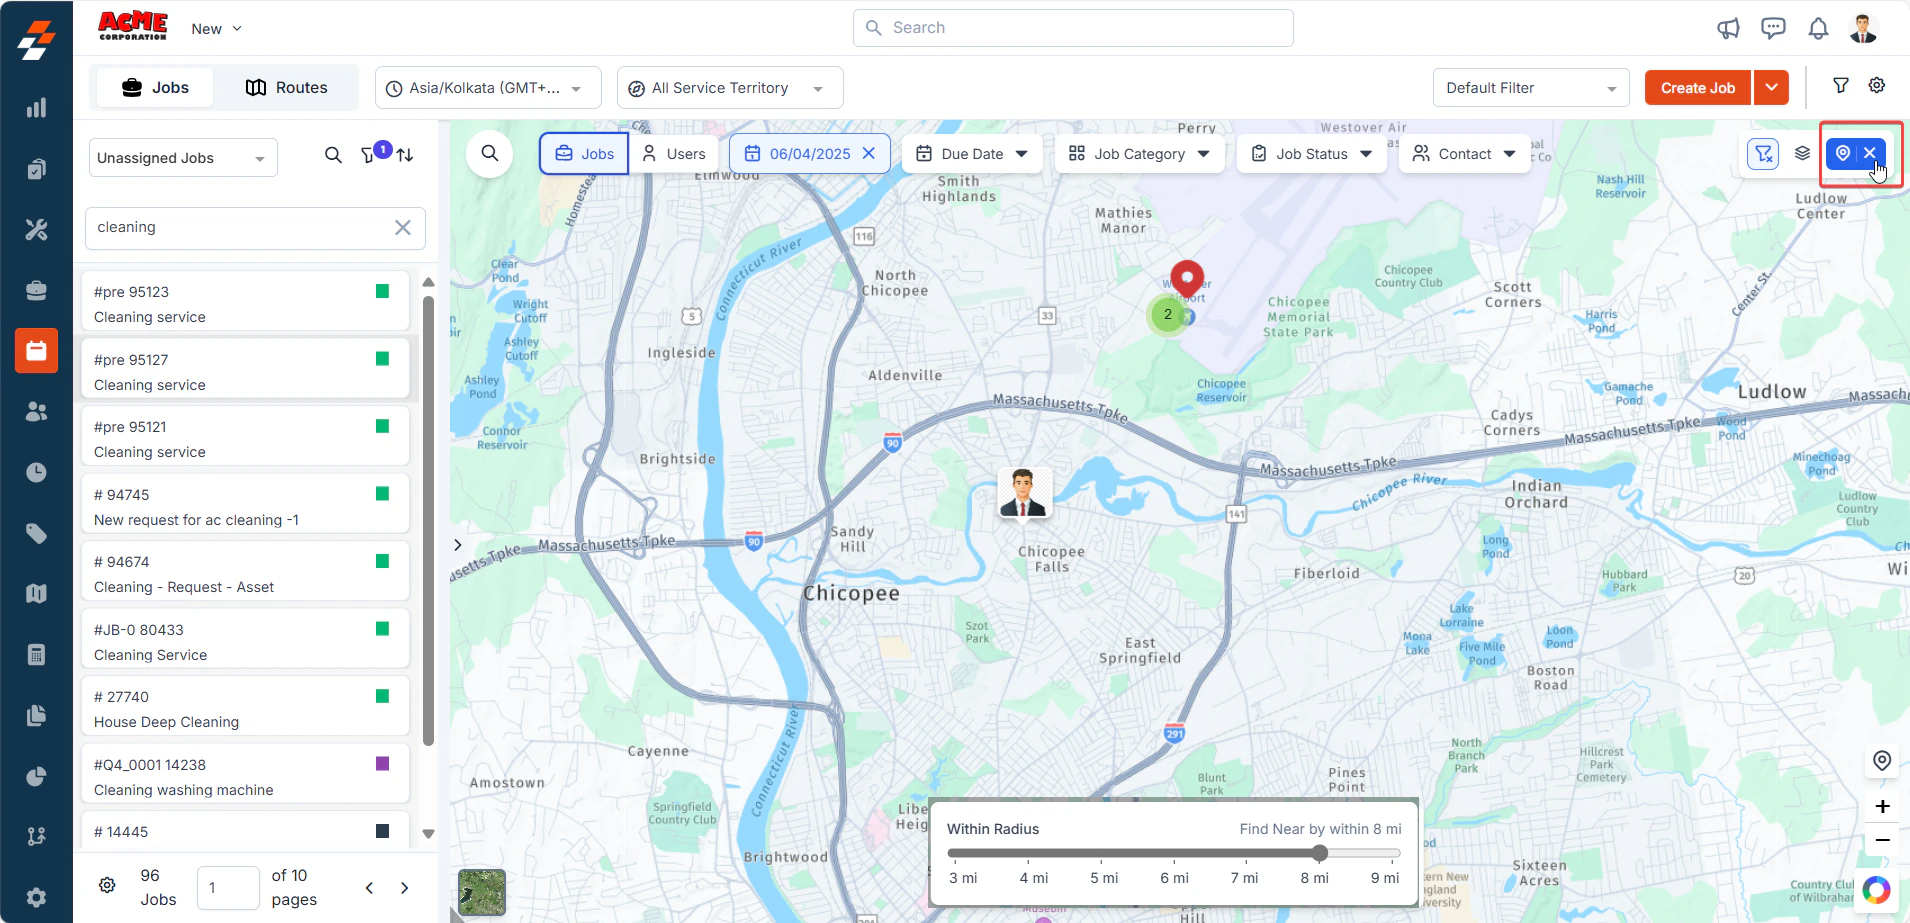Open the House Deep Cleaning job

pyautogui.click(x=245, y=709)
